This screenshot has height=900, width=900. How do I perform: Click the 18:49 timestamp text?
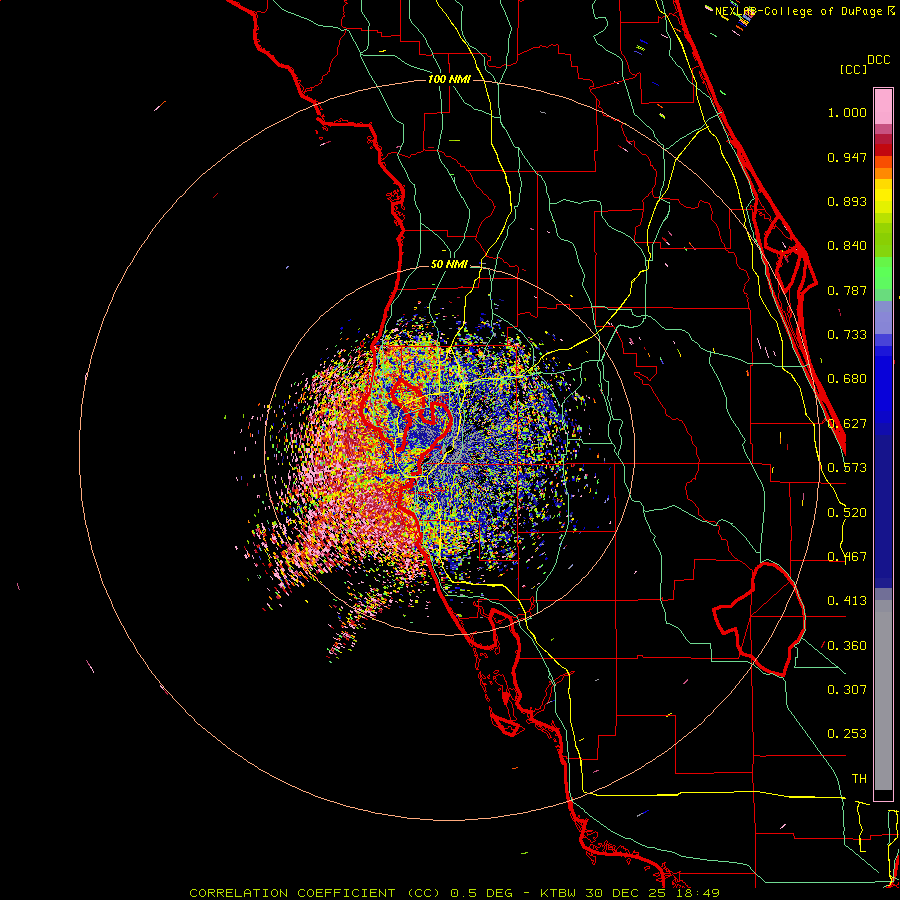tap(697, 893)
